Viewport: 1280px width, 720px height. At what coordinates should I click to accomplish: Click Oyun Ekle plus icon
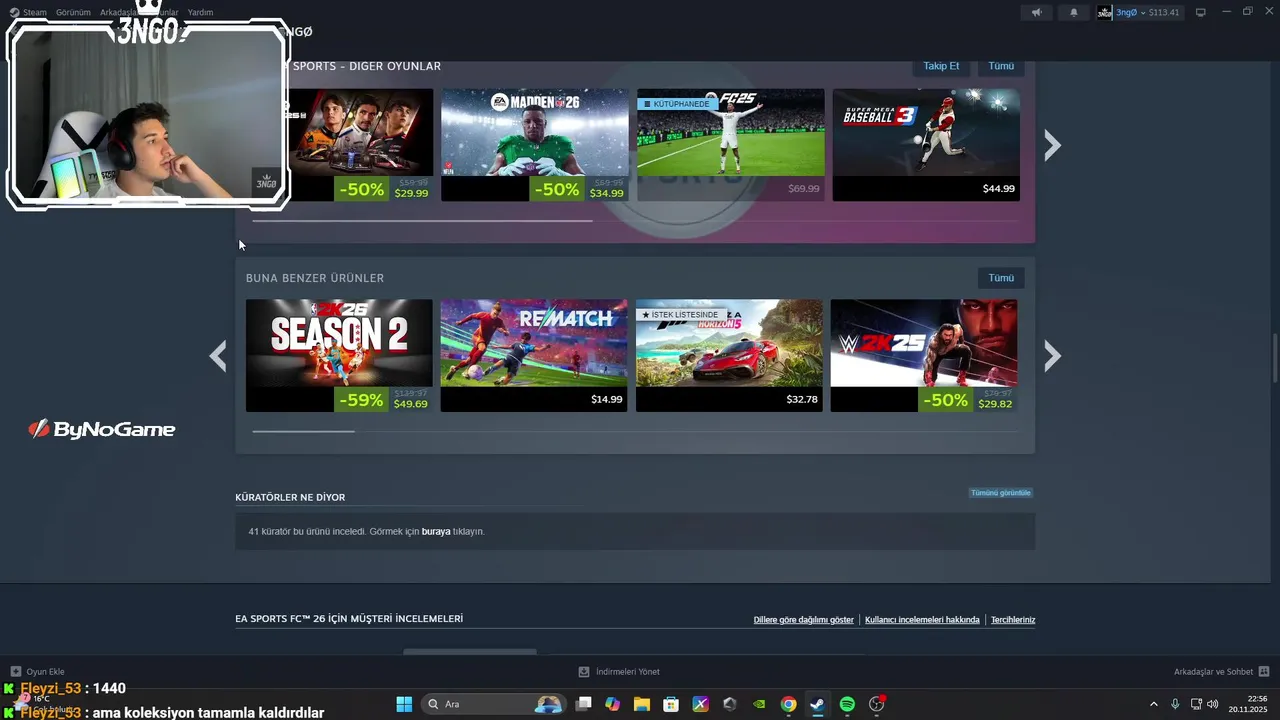15,672
